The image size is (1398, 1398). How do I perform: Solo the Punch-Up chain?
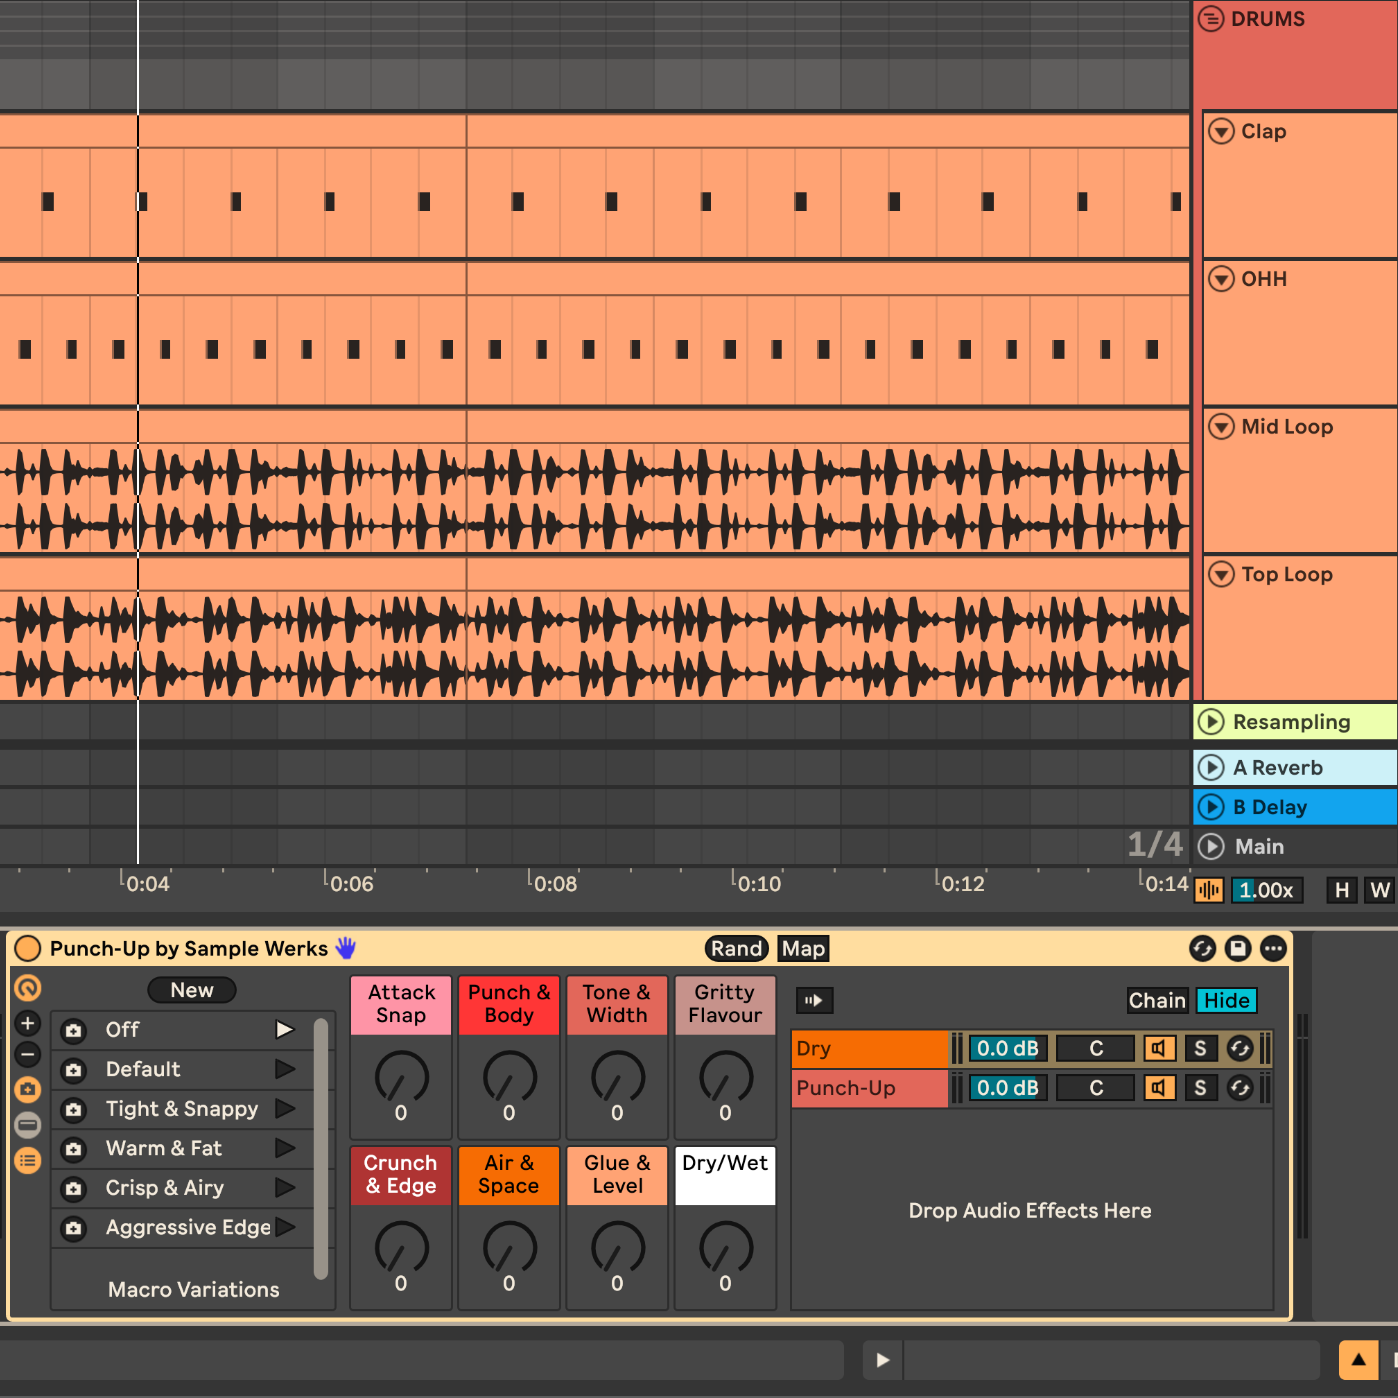pos(1200,1088)
